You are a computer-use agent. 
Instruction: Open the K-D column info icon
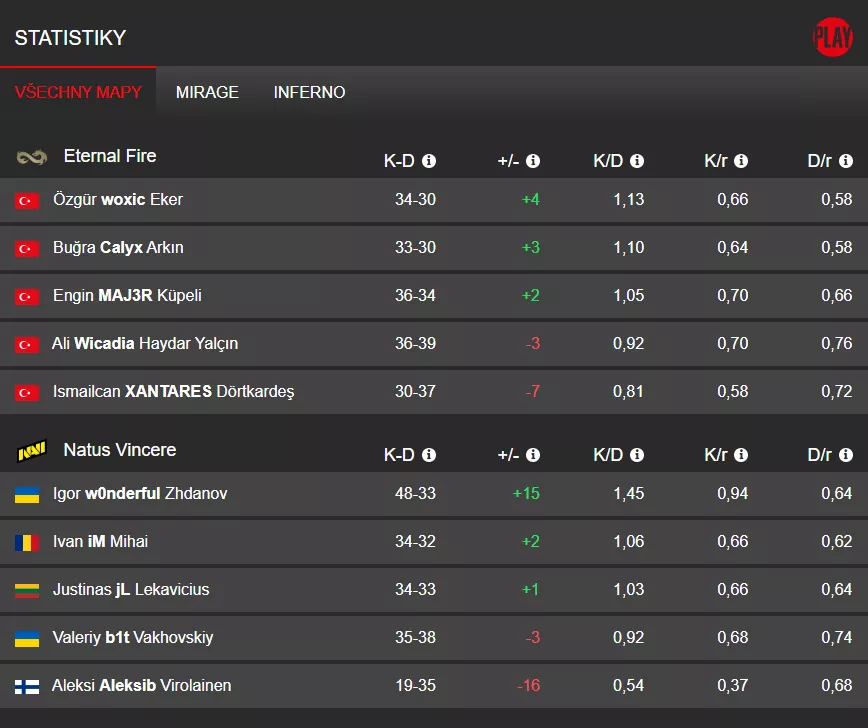[x=429, y=160]
